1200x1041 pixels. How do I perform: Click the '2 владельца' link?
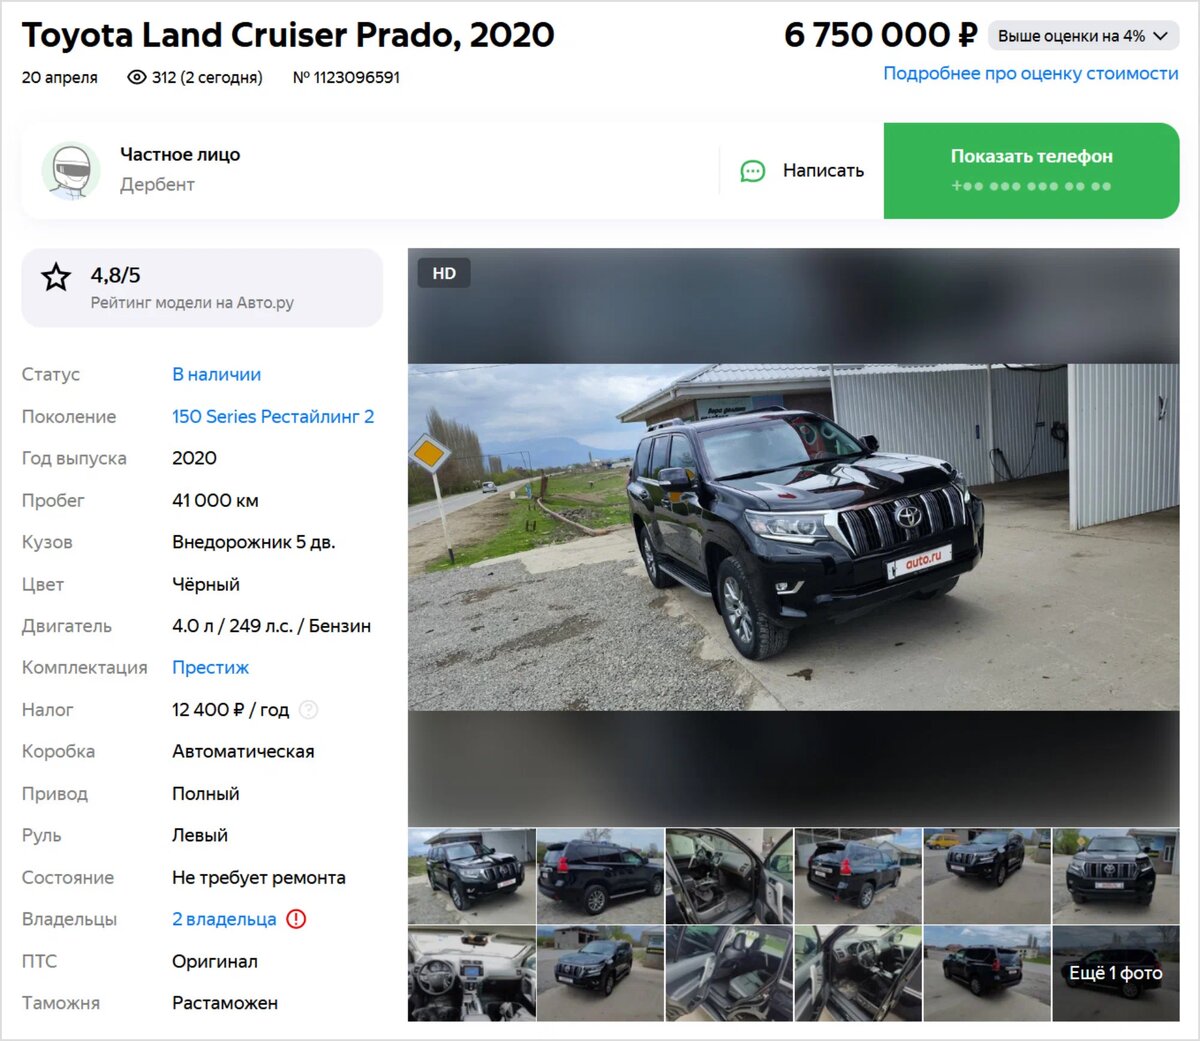click(x=224, y=918)
